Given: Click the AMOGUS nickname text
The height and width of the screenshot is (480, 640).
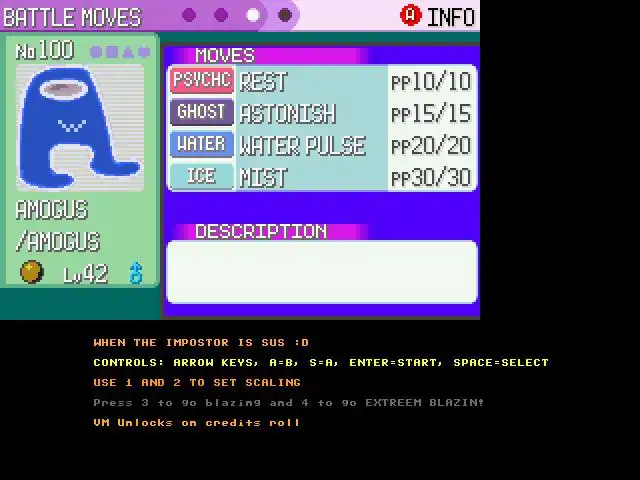Looking at the screenshot, I should click(52, 210).
